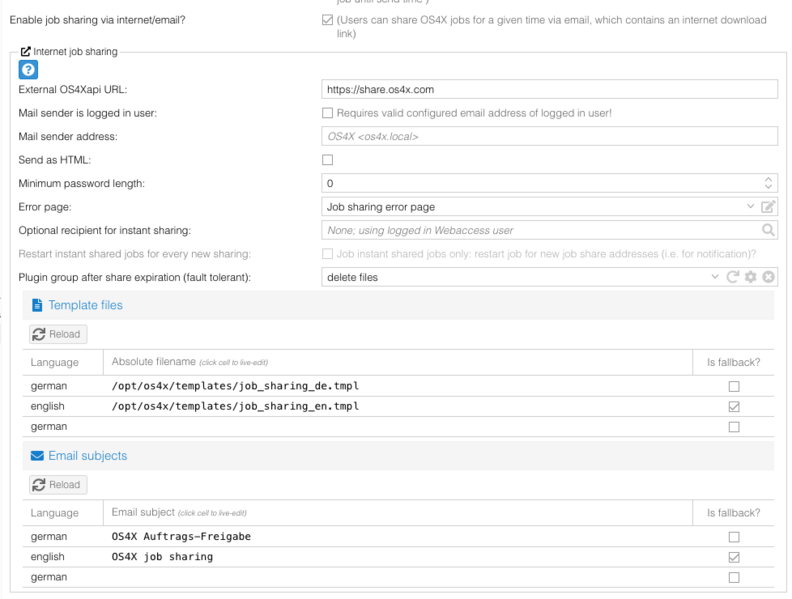Viewport: 792px width, 599px height.
Task: Reload the Template files table
Action: [x=57, y=334]
